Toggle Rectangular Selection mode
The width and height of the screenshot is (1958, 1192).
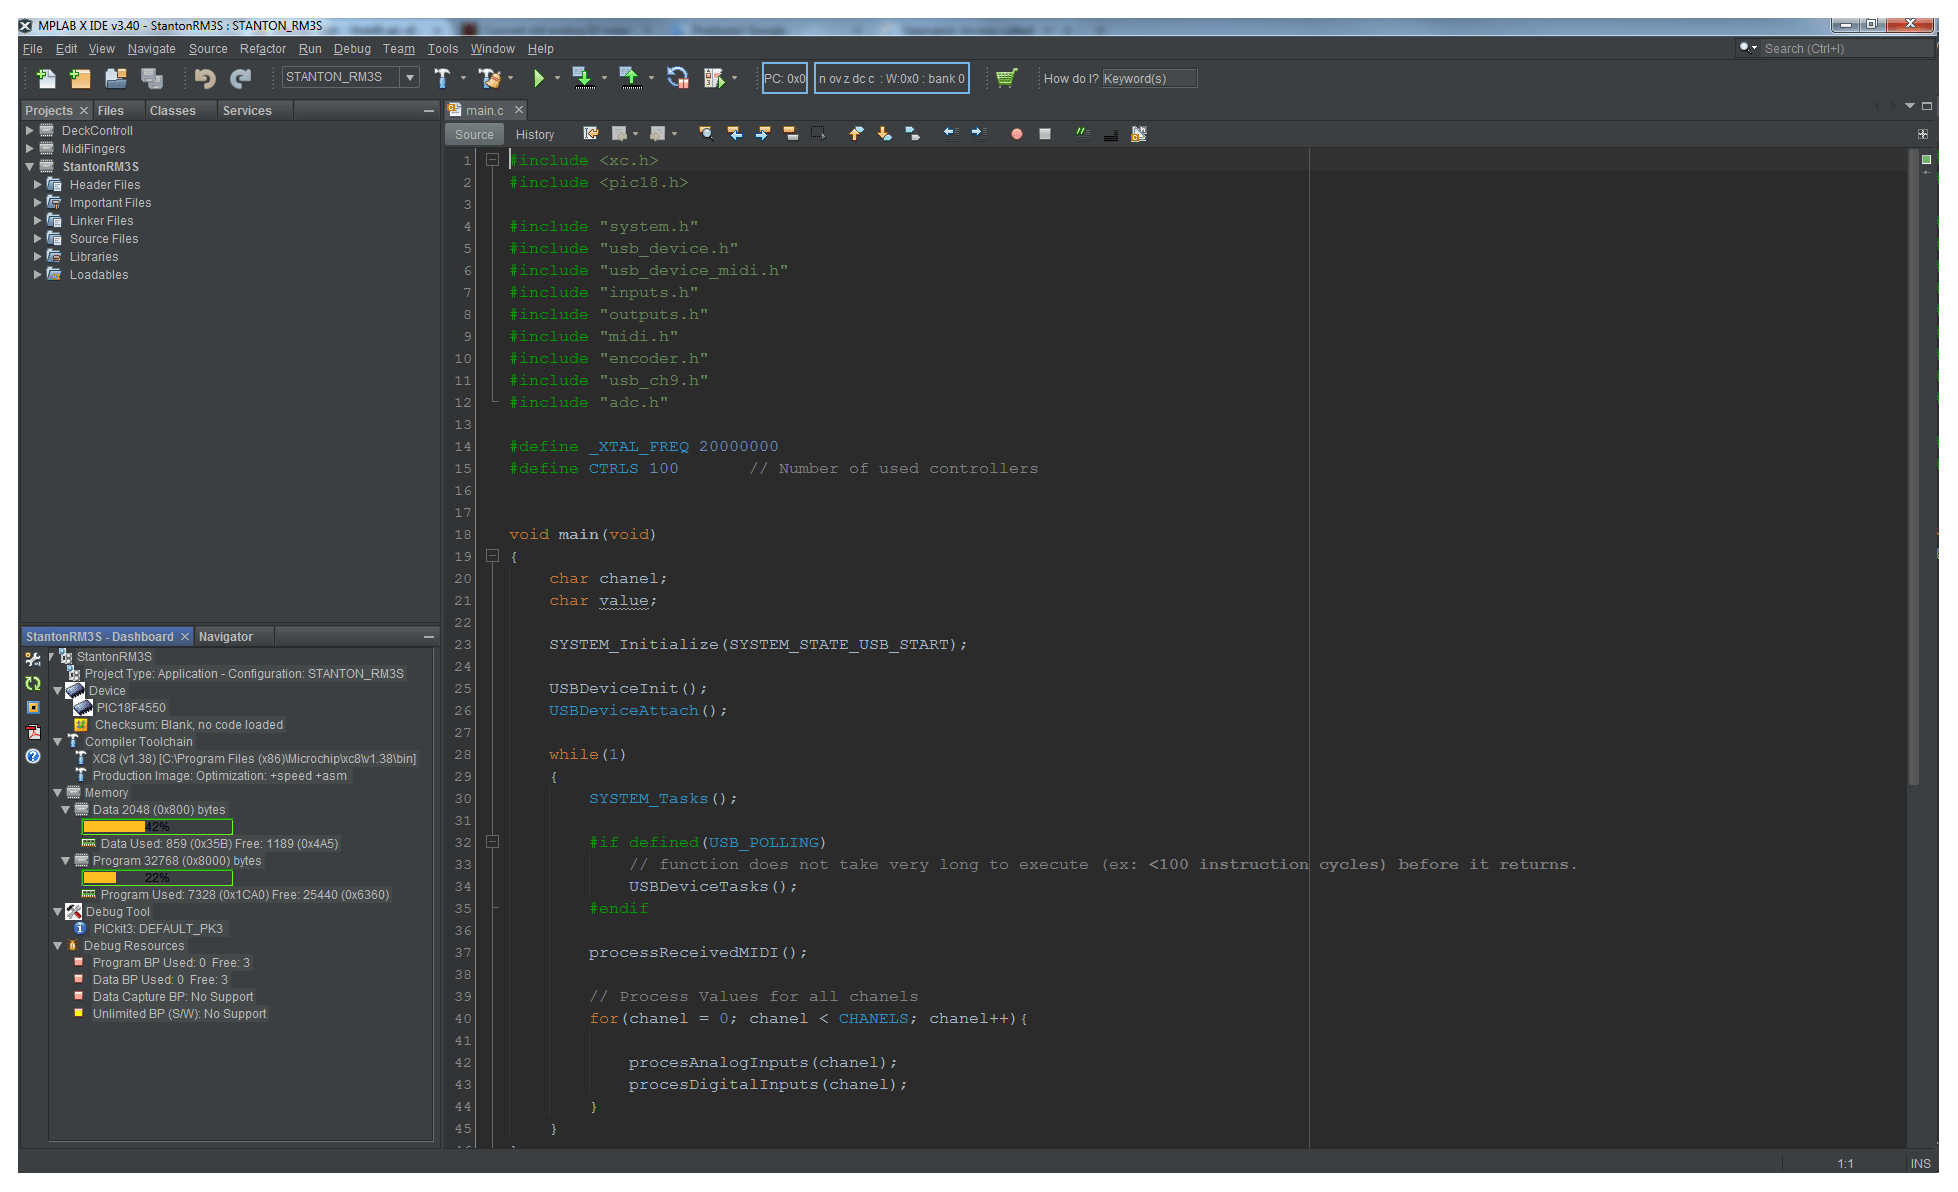(x=818, y=134)
